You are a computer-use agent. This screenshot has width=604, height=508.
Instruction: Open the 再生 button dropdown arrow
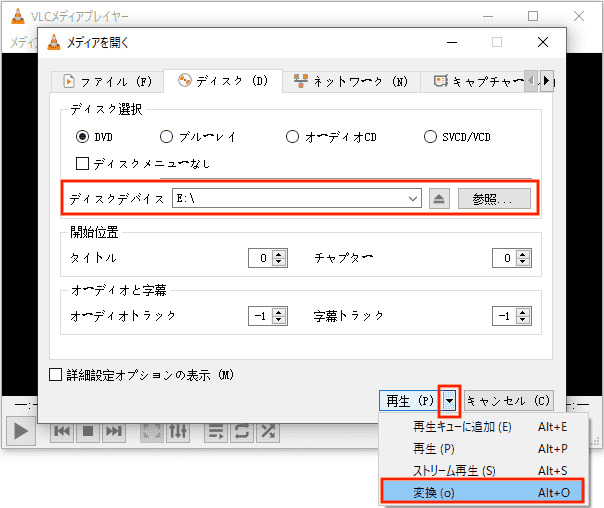coord(450,401)
